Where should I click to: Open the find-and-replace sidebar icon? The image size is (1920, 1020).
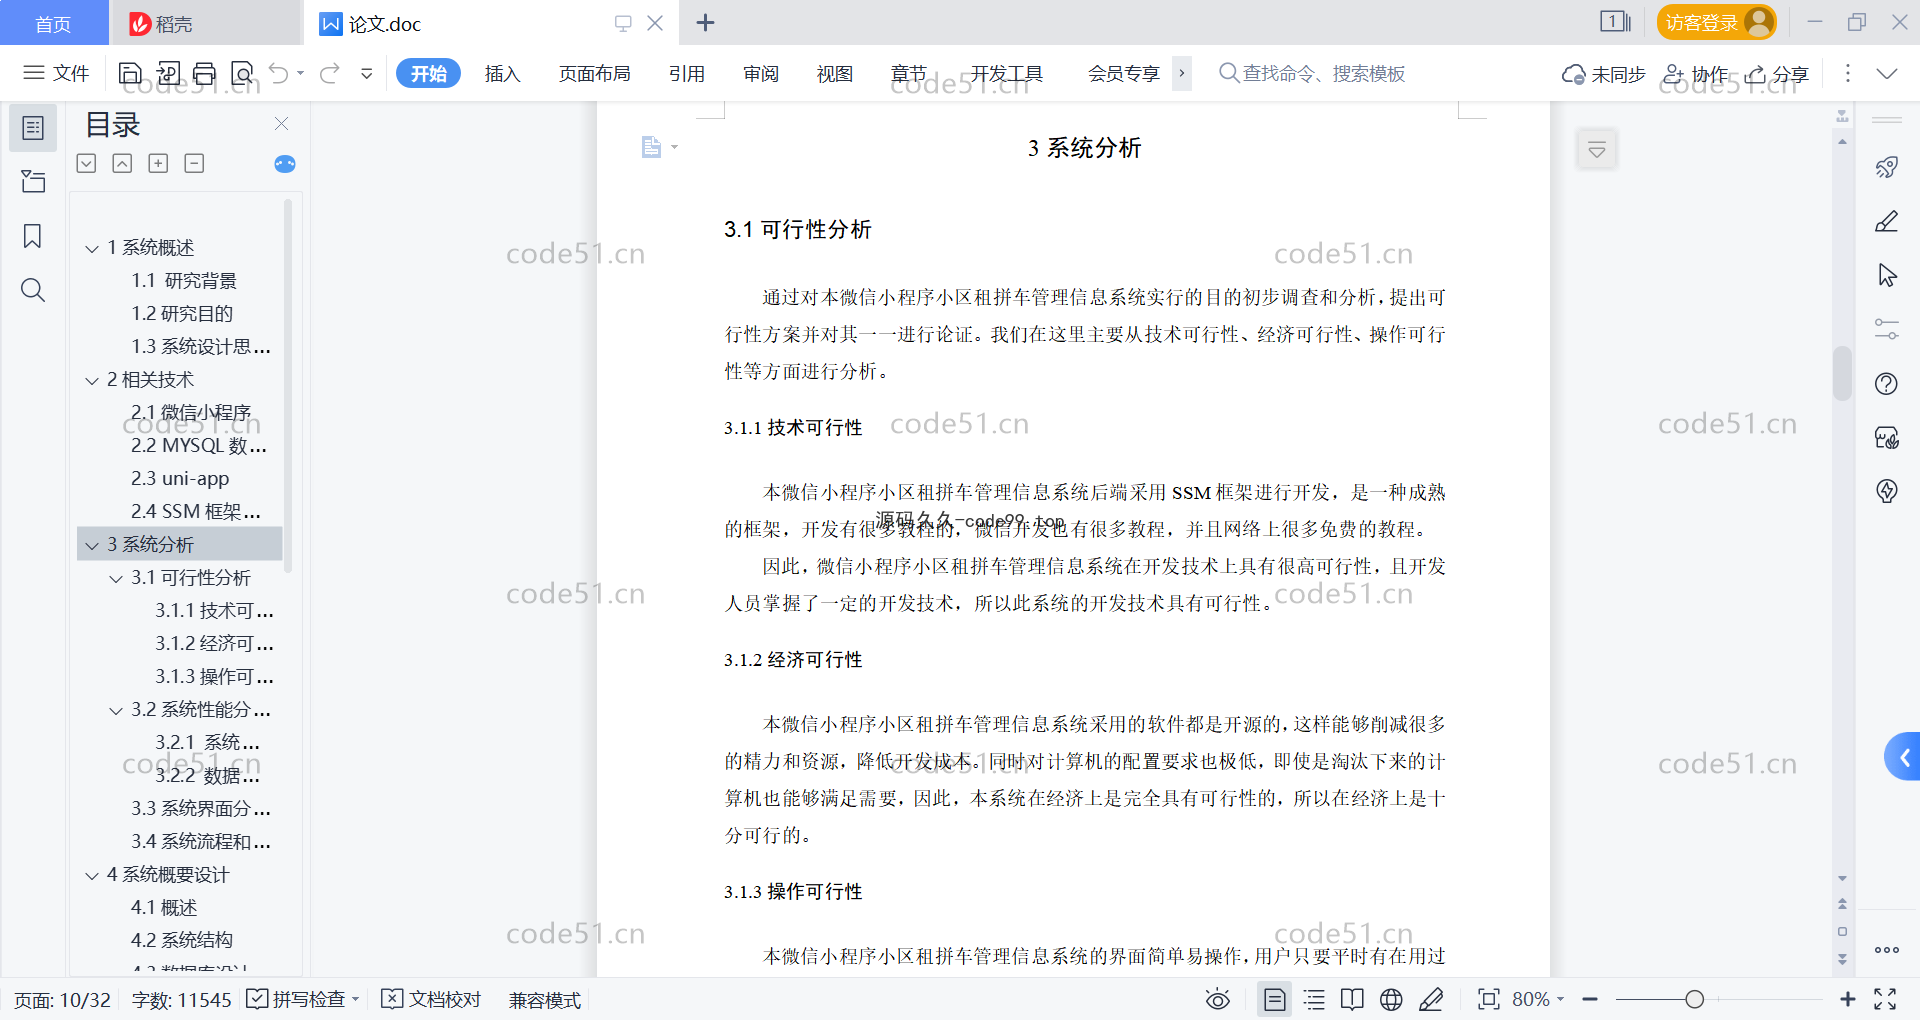coord(33,290)
